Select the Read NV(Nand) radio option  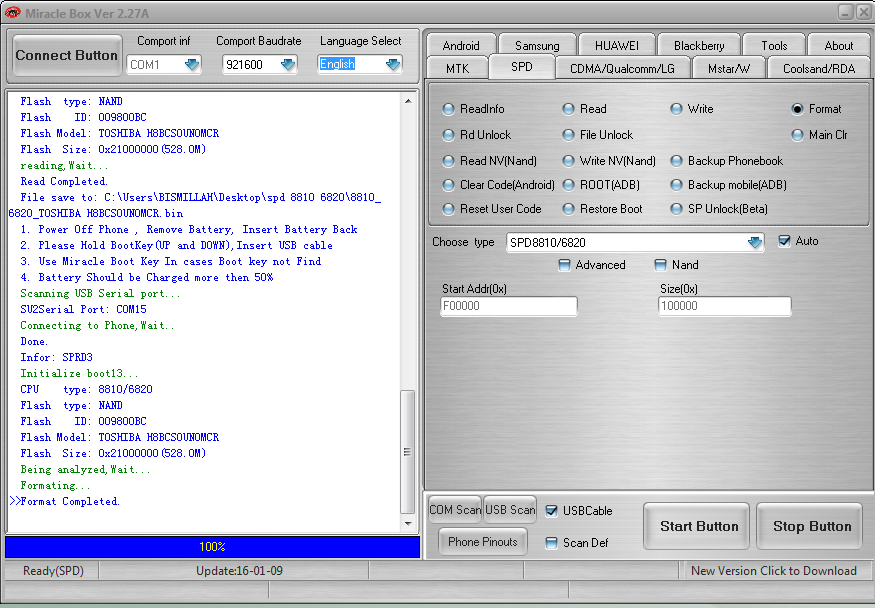489,161
